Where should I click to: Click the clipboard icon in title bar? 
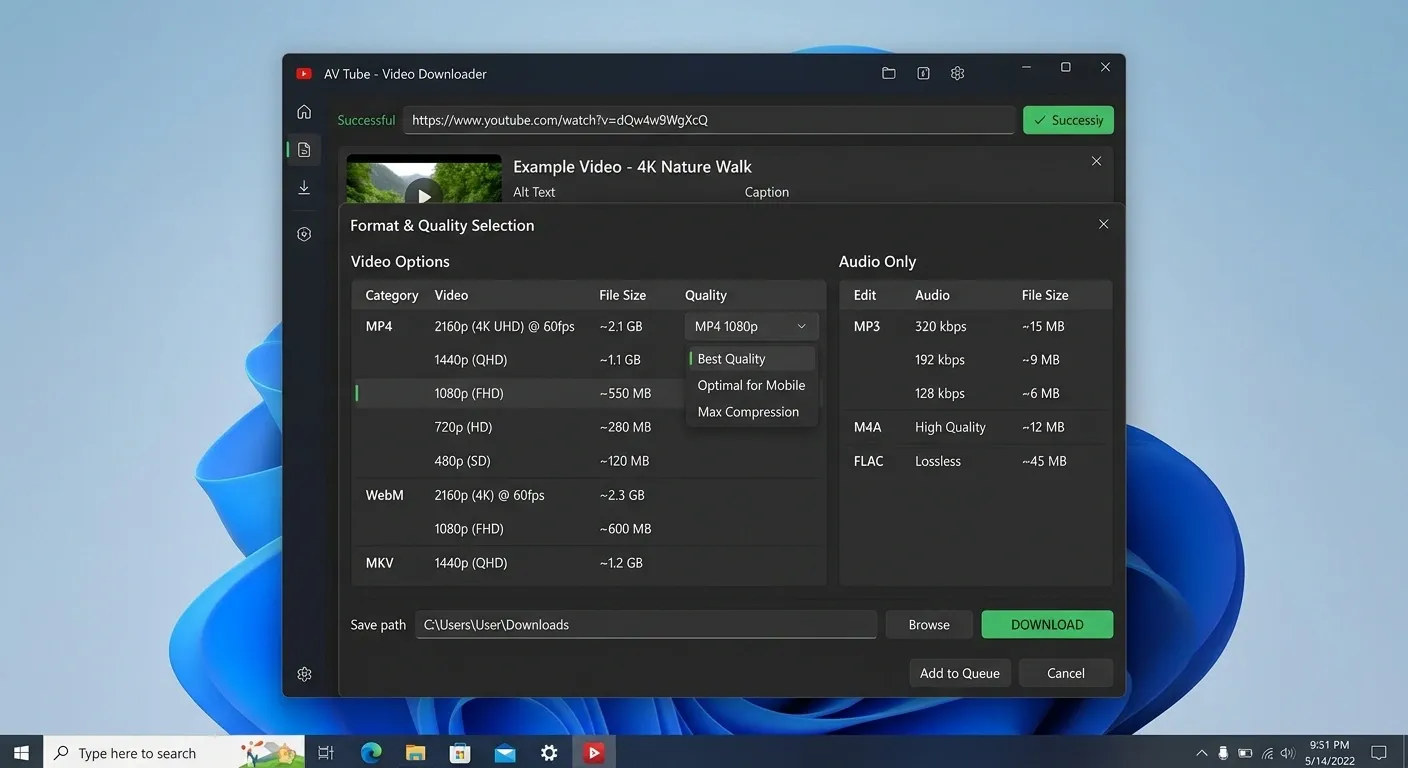[x=923, y=73]
